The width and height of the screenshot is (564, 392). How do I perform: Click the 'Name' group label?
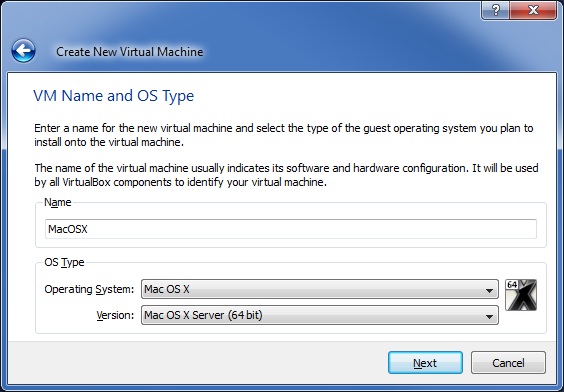click(58, 202)
